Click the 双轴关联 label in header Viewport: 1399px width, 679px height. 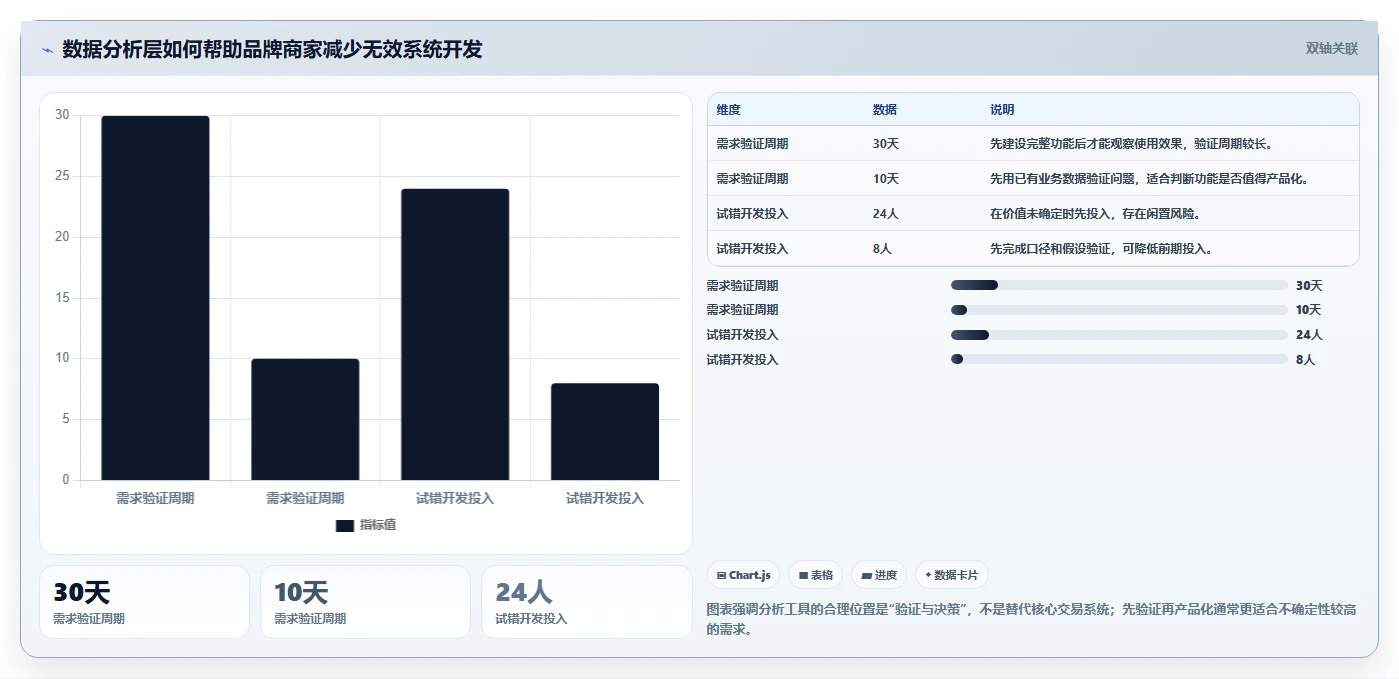click(x=1331, y=49)
